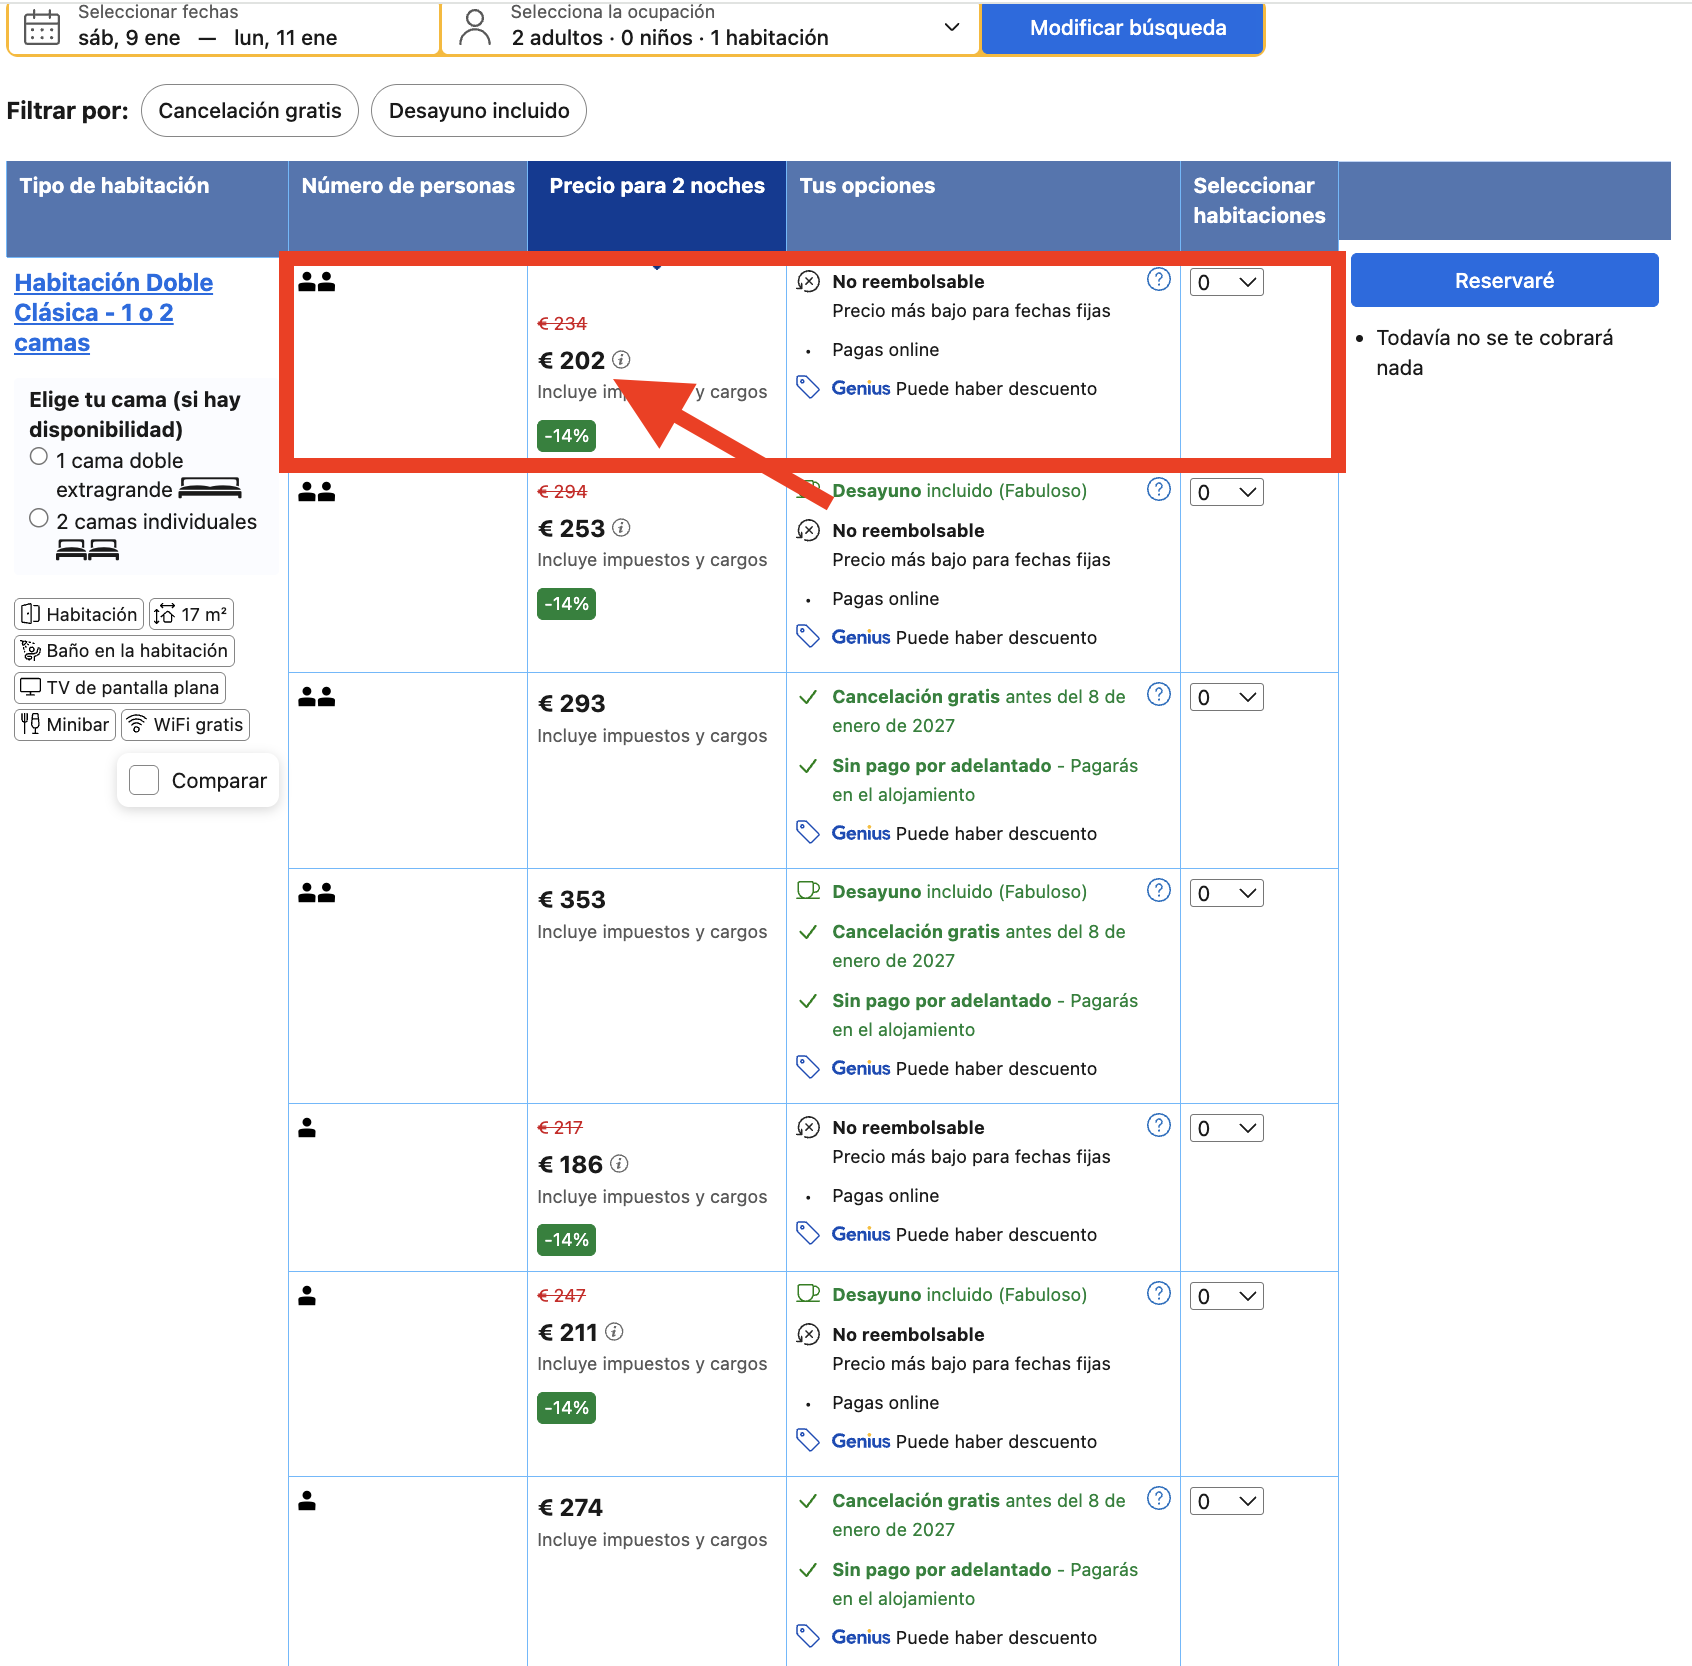Toggle the Desayuno incluido filter
Image resolution: width=1692 pixels, height=1666 pixels.
[x=479, y=111]
